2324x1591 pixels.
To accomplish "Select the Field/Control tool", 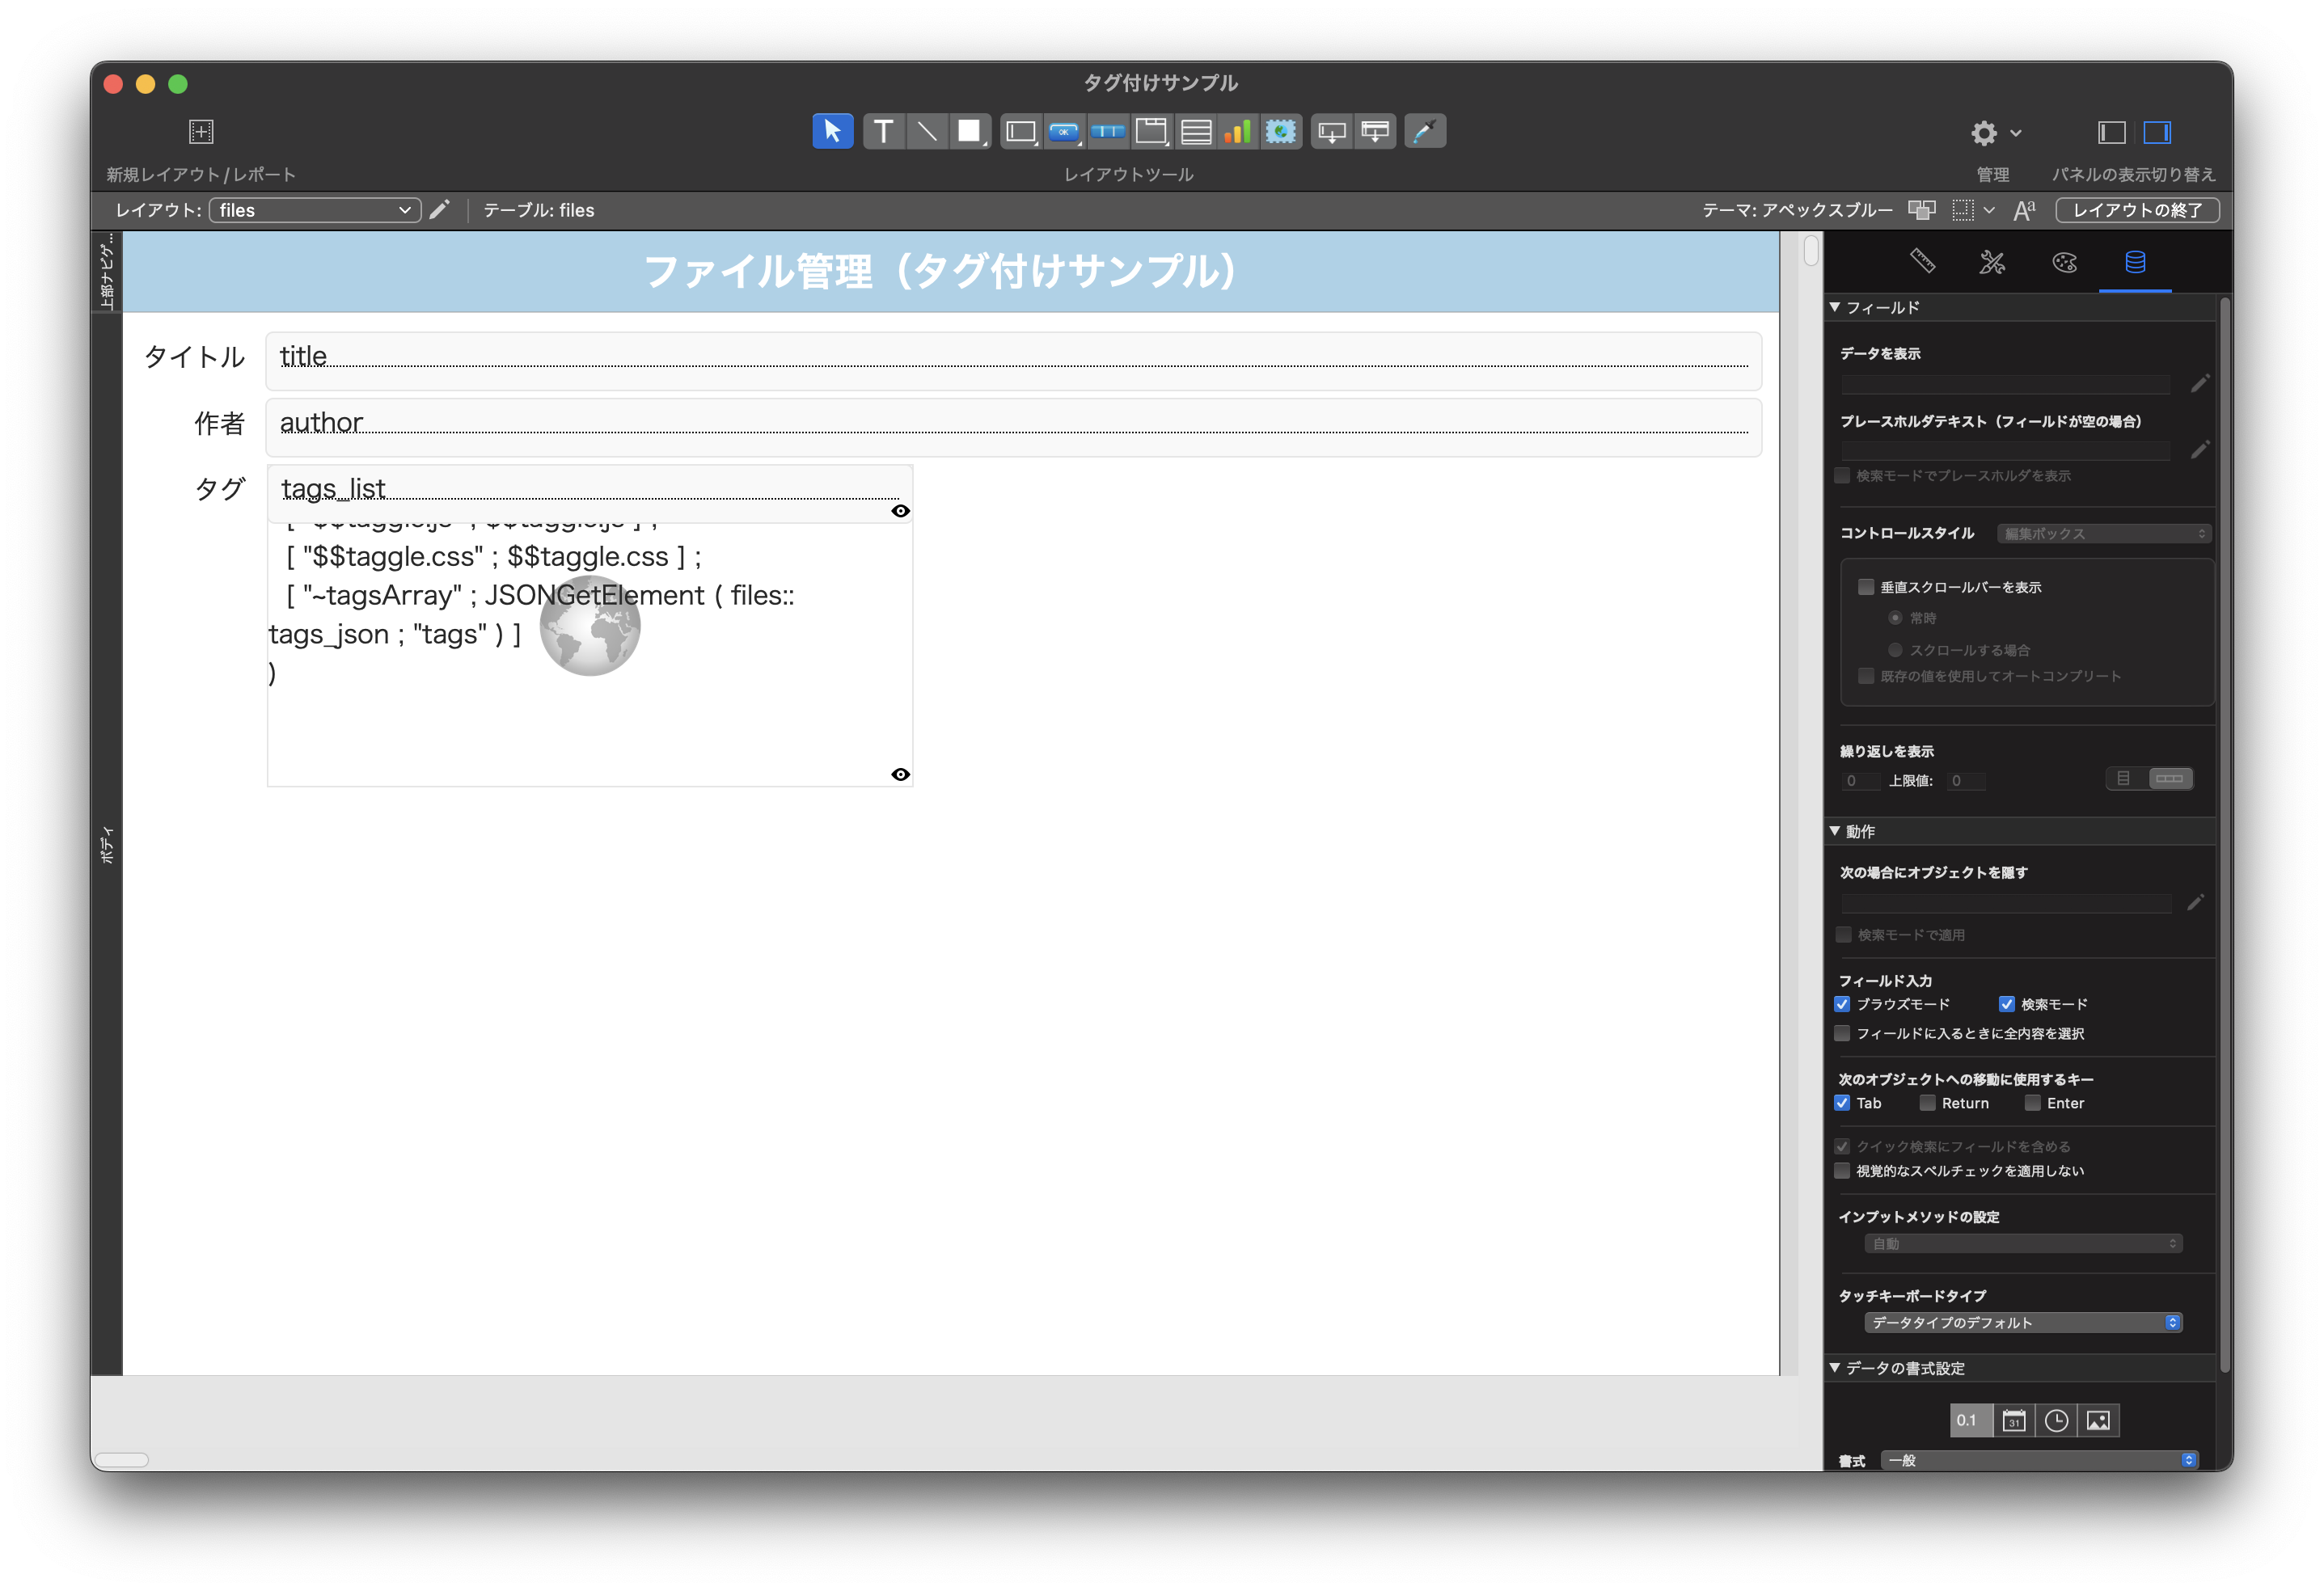I will [x=1021, y=131].
